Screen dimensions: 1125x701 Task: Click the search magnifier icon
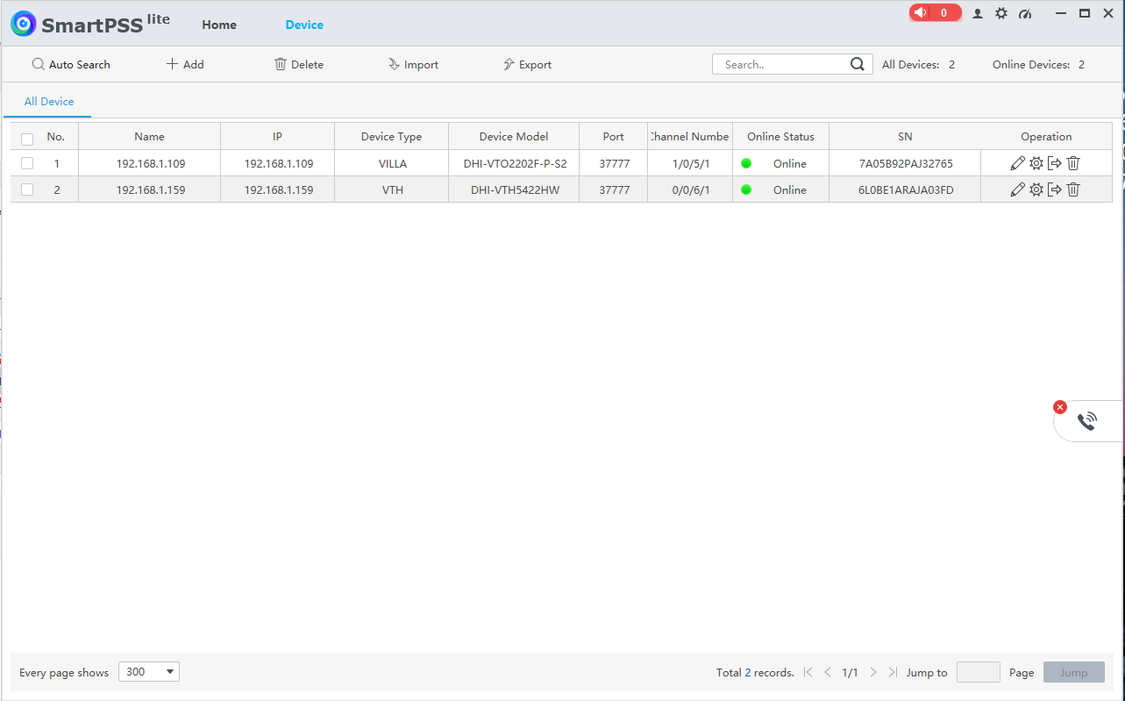coord(857,64)
